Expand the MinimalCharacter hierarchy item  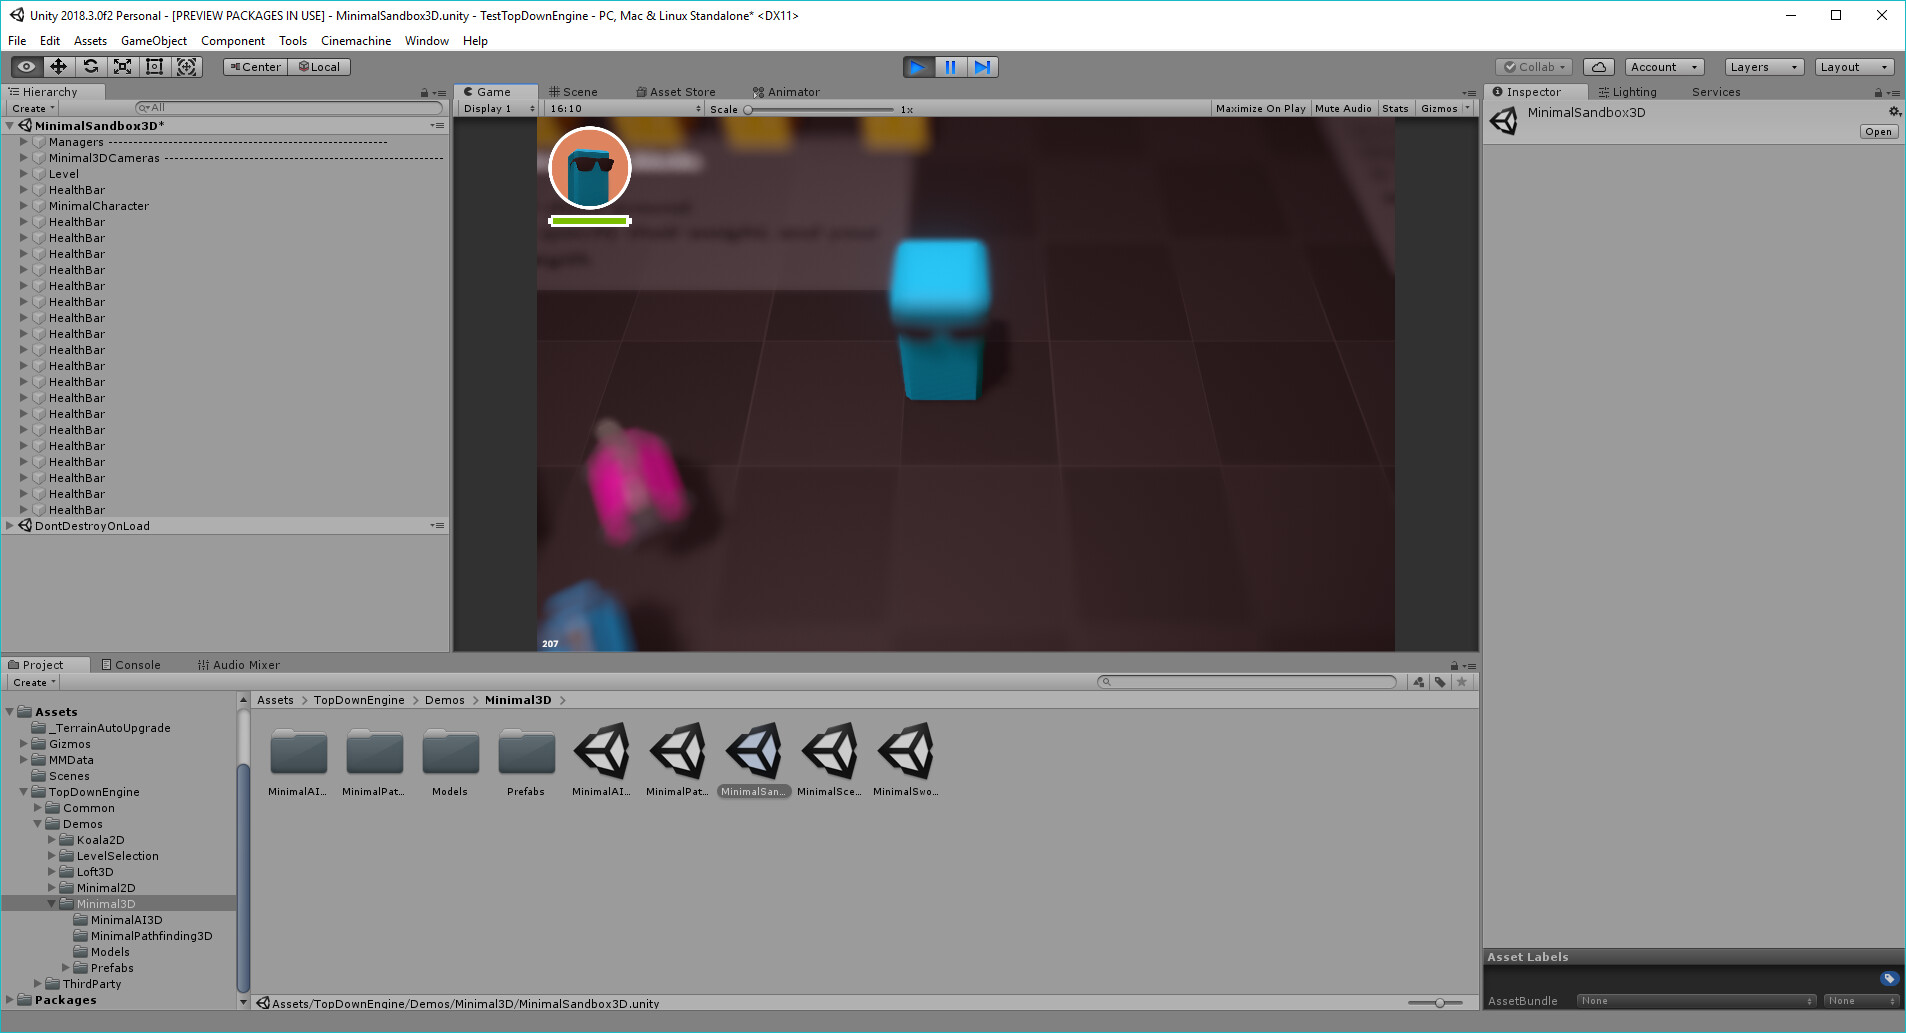point(23,206)
